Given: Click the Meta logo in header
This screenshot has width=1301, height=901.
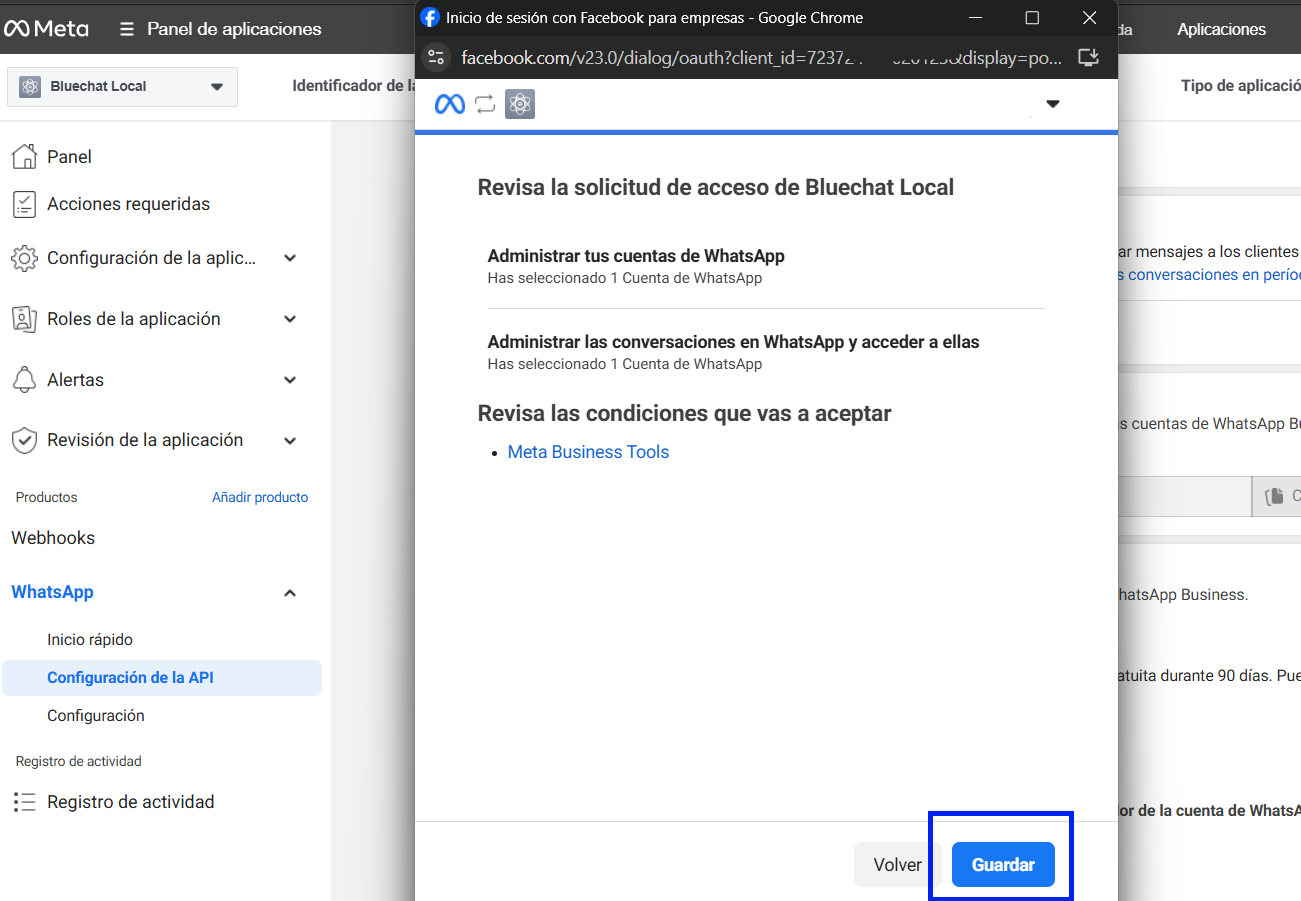Looking at the screenshot, I should 46,29.
